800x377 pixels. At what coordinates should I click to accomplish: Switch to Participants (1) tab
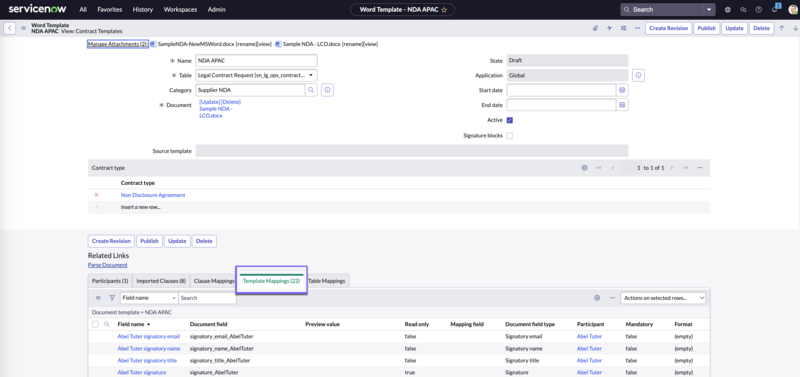point(110,281)
